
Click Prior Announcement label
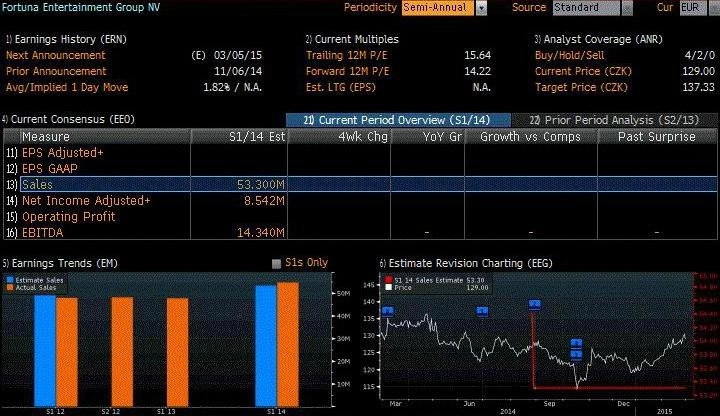point(56,71)
